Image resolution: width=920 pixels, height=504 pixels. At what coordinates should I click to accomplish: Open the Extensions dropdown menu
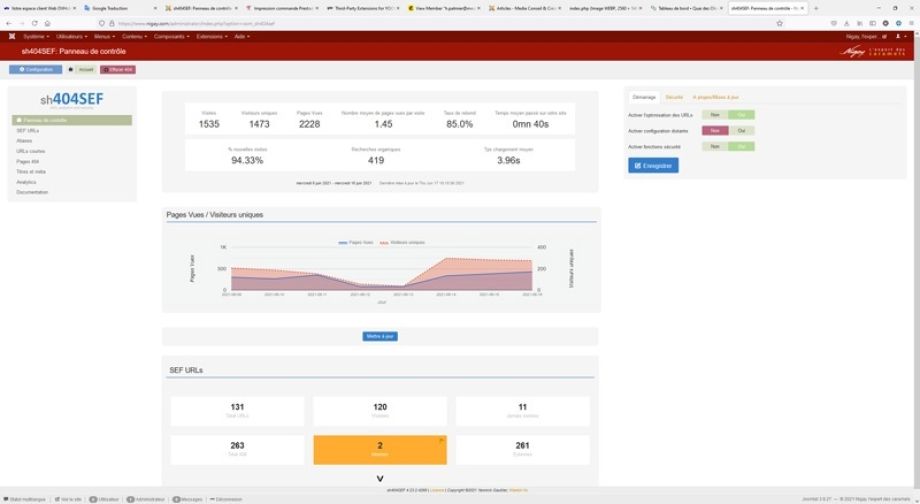pos(212,36)
